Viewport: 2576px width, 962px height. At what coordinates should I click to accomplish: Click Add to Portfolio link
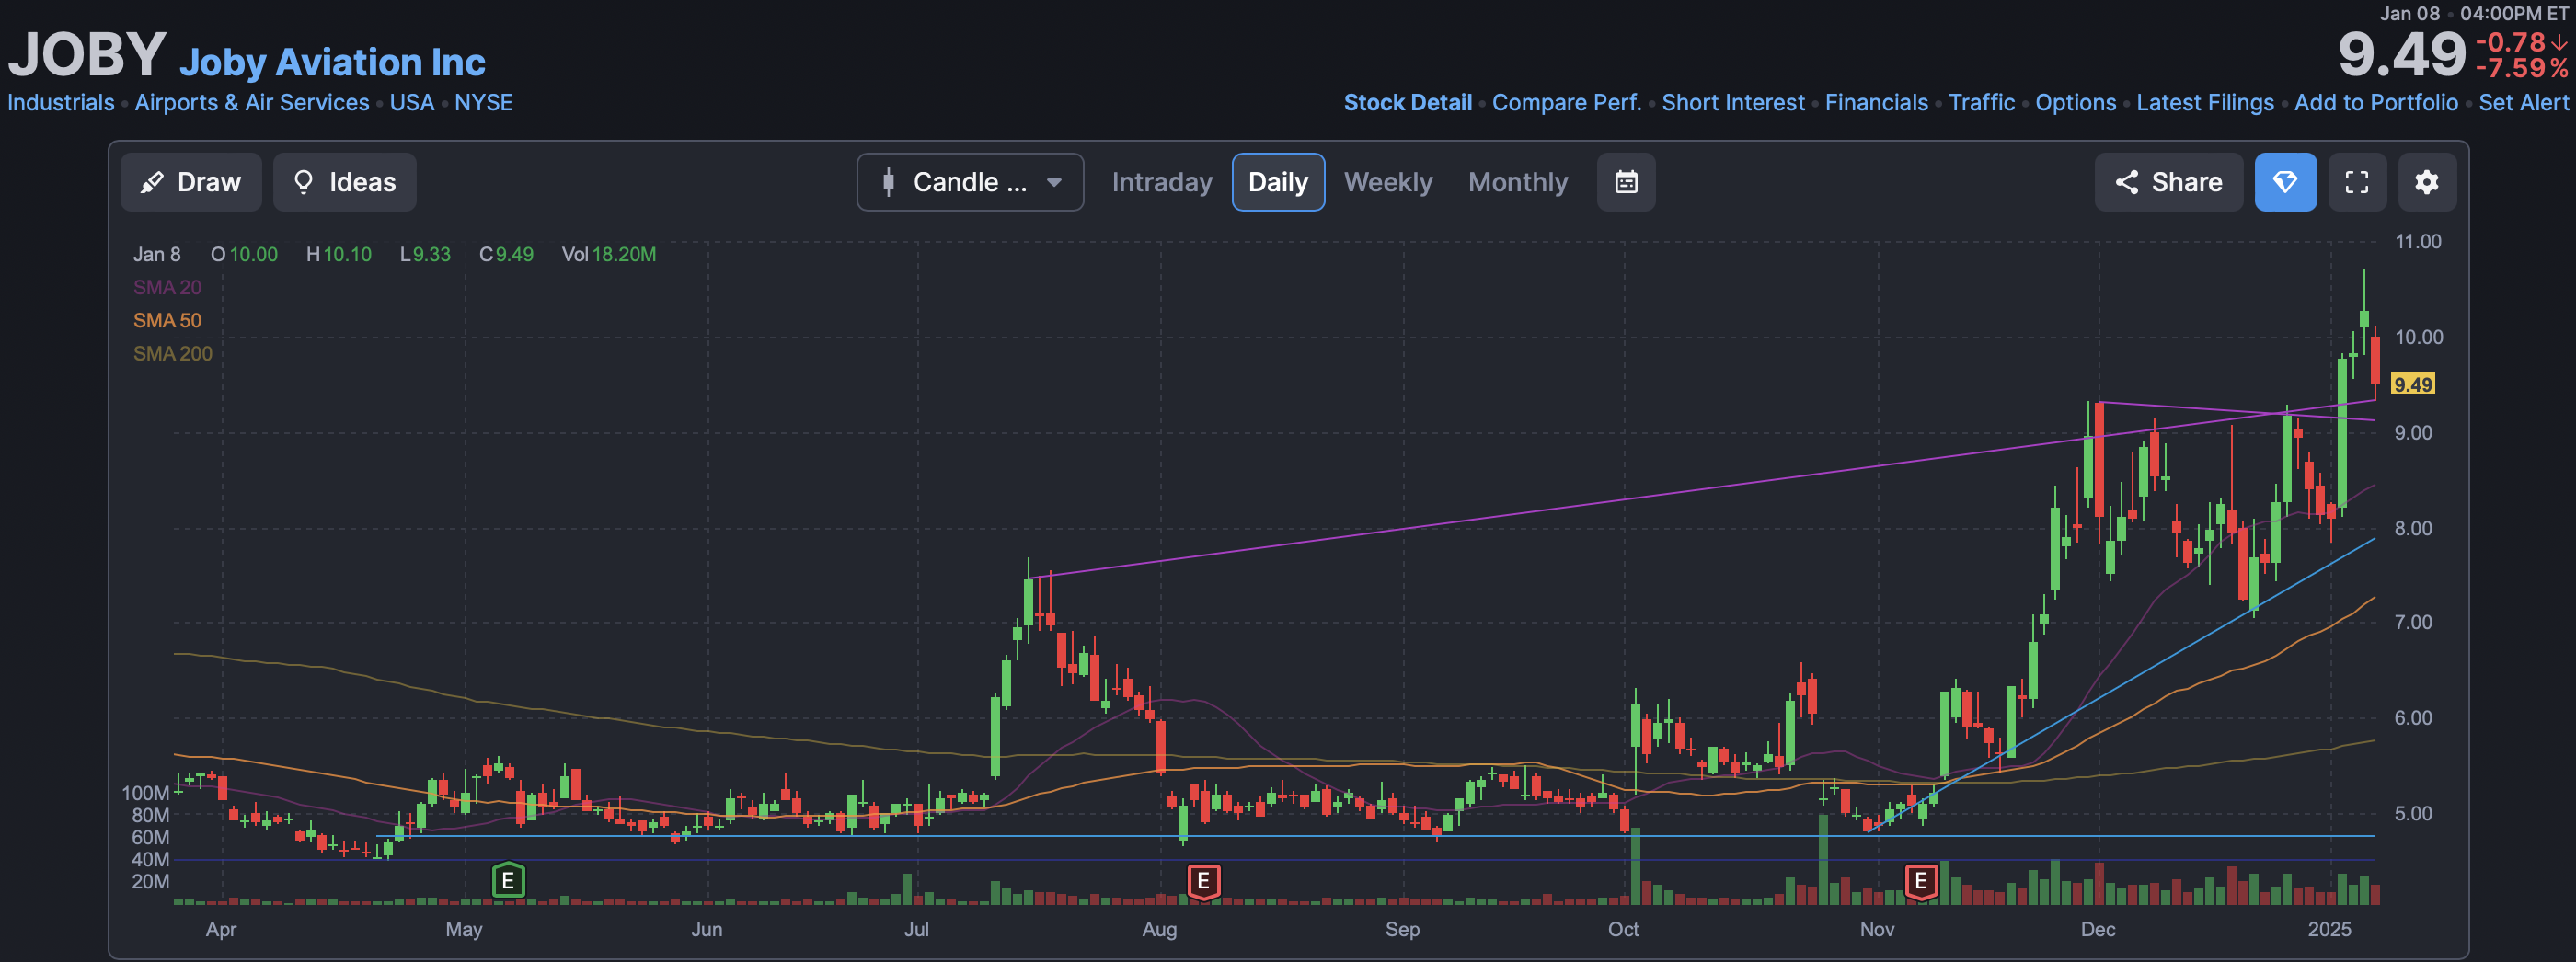[x=2375, y=102]
